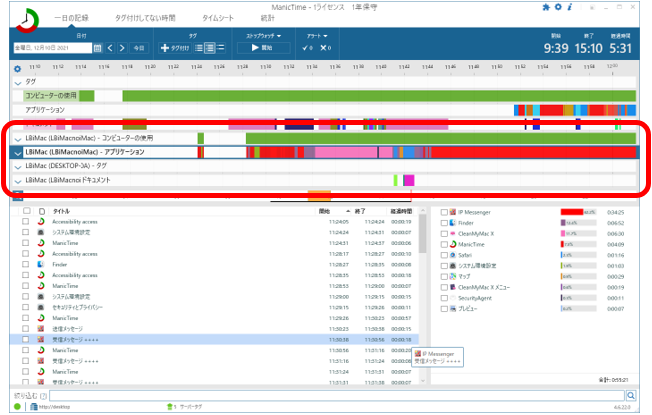Select the first tag list view icon

click(x=199, y=48)
